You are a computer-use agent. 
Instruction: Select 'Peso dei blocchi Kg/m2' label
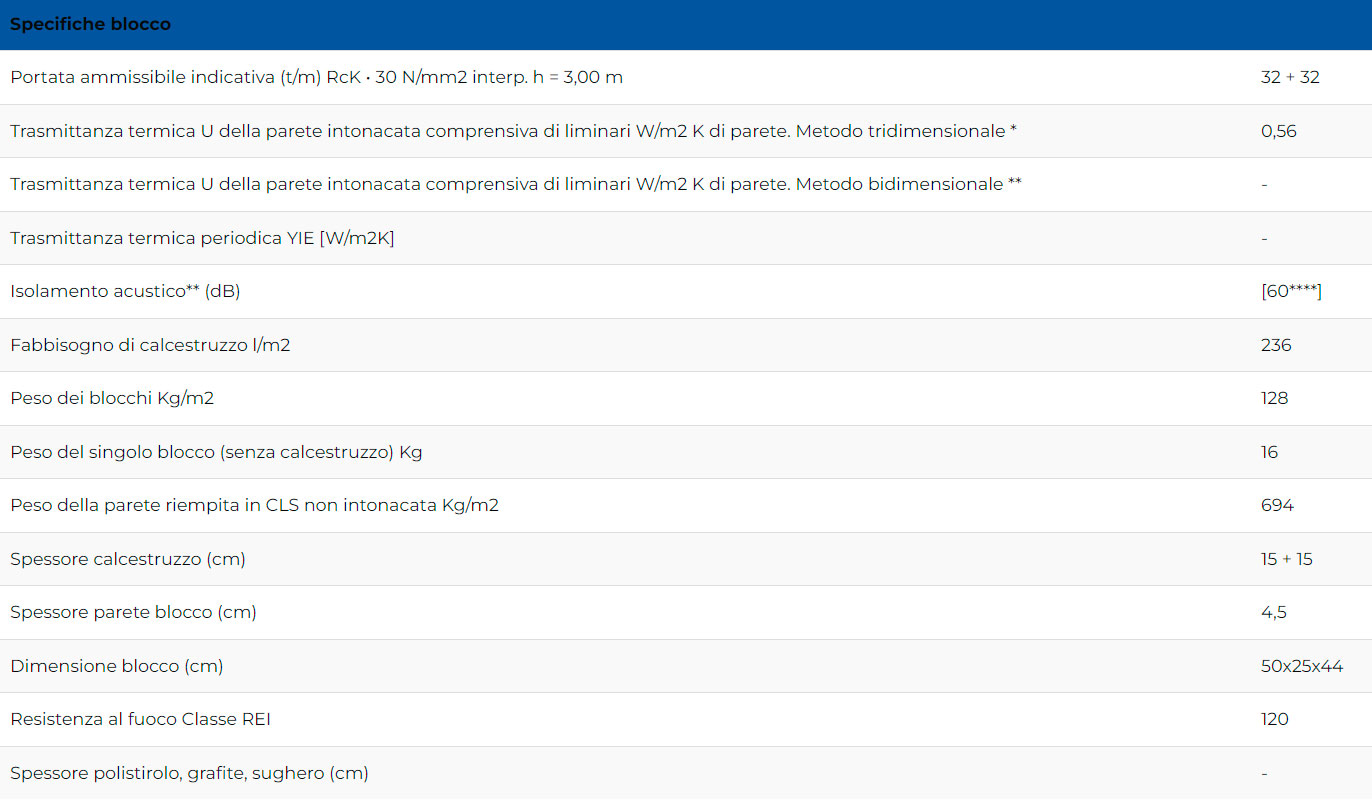pyautogui.click(x=112, y=398)
